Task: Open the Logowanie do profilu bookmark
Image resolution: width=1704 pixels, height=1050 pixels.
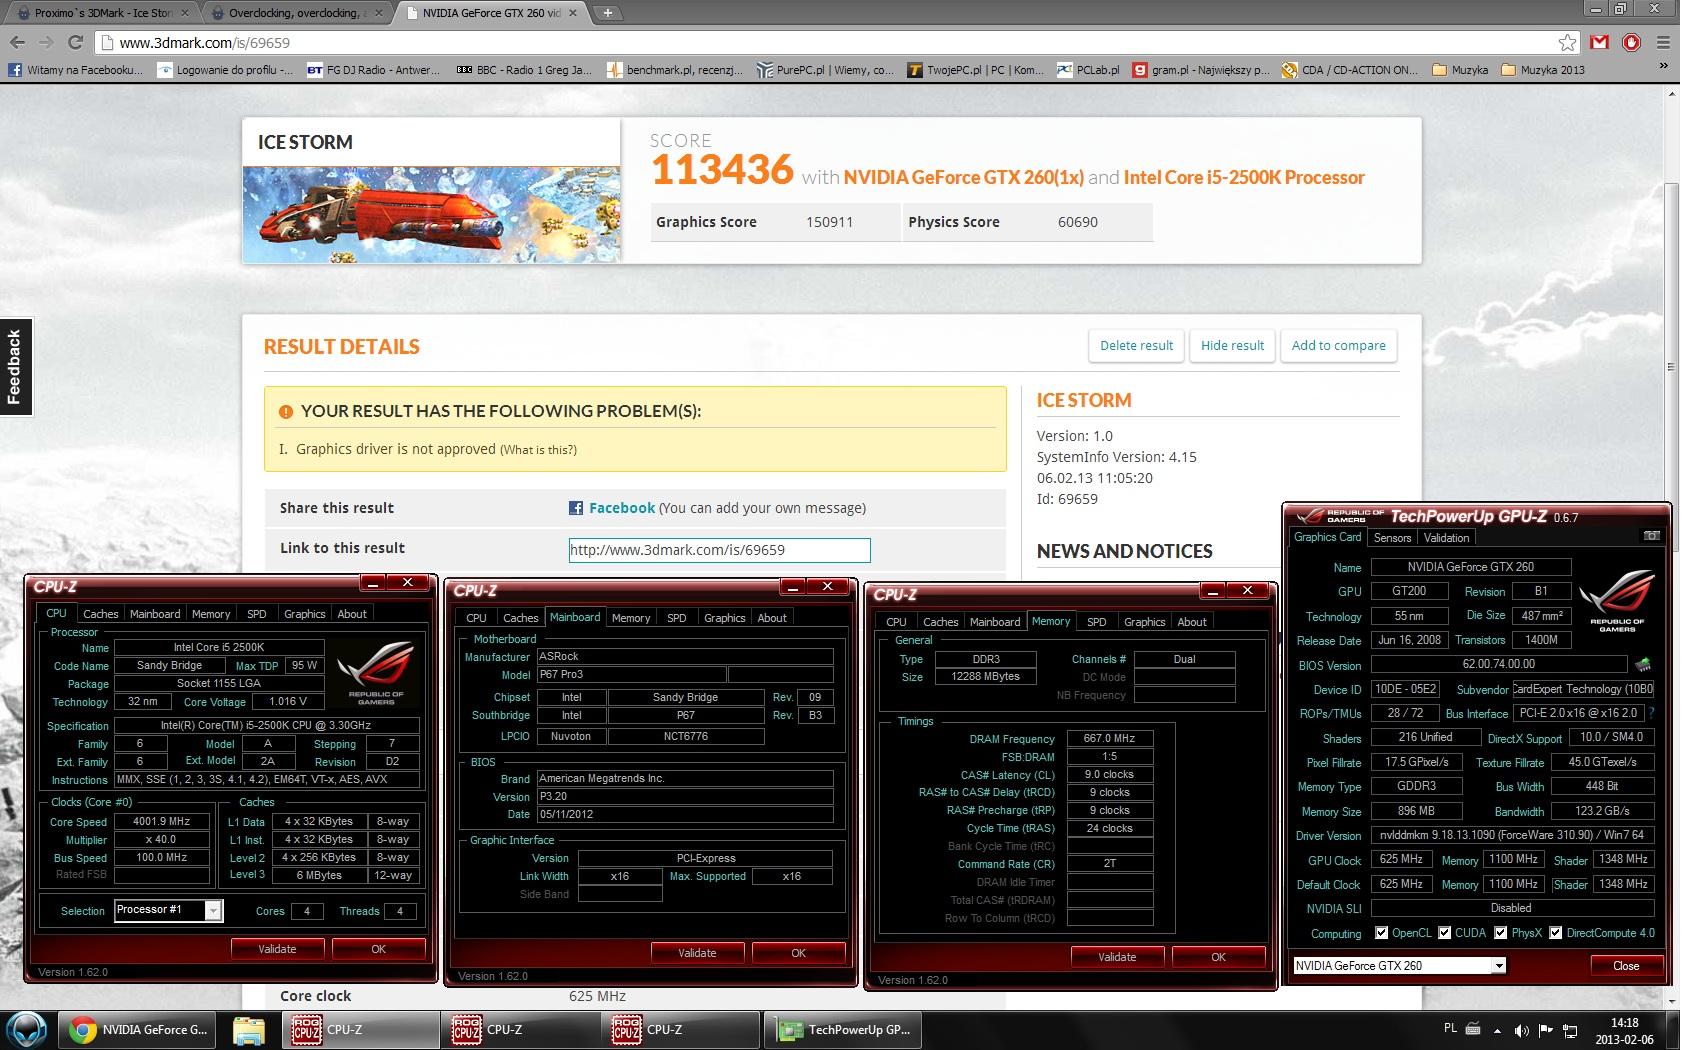Action: tap(225, 70)
